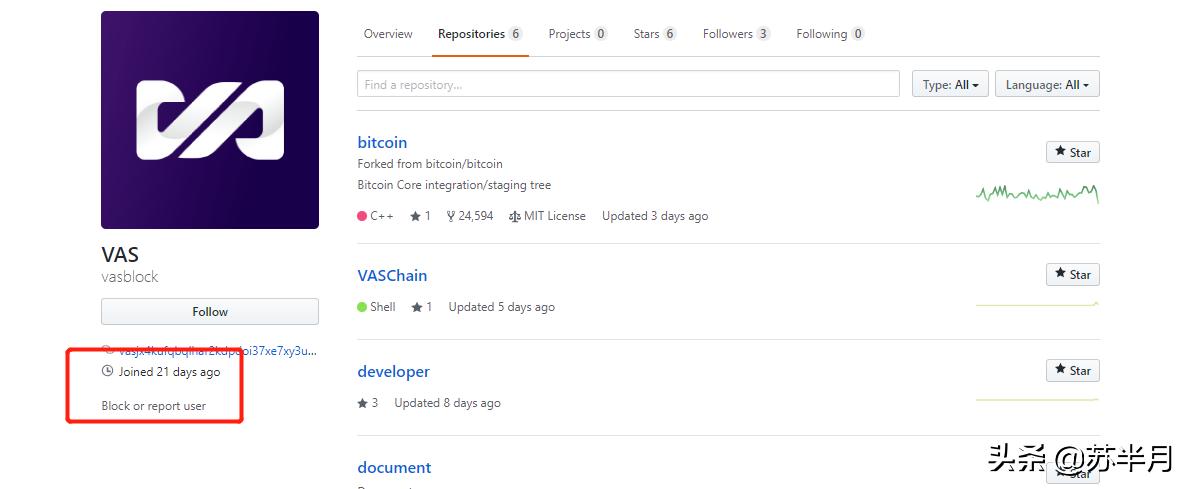Screen dimensions: 1191x489
Task: Star the developer repository
Action: [x=1072, y=370]
